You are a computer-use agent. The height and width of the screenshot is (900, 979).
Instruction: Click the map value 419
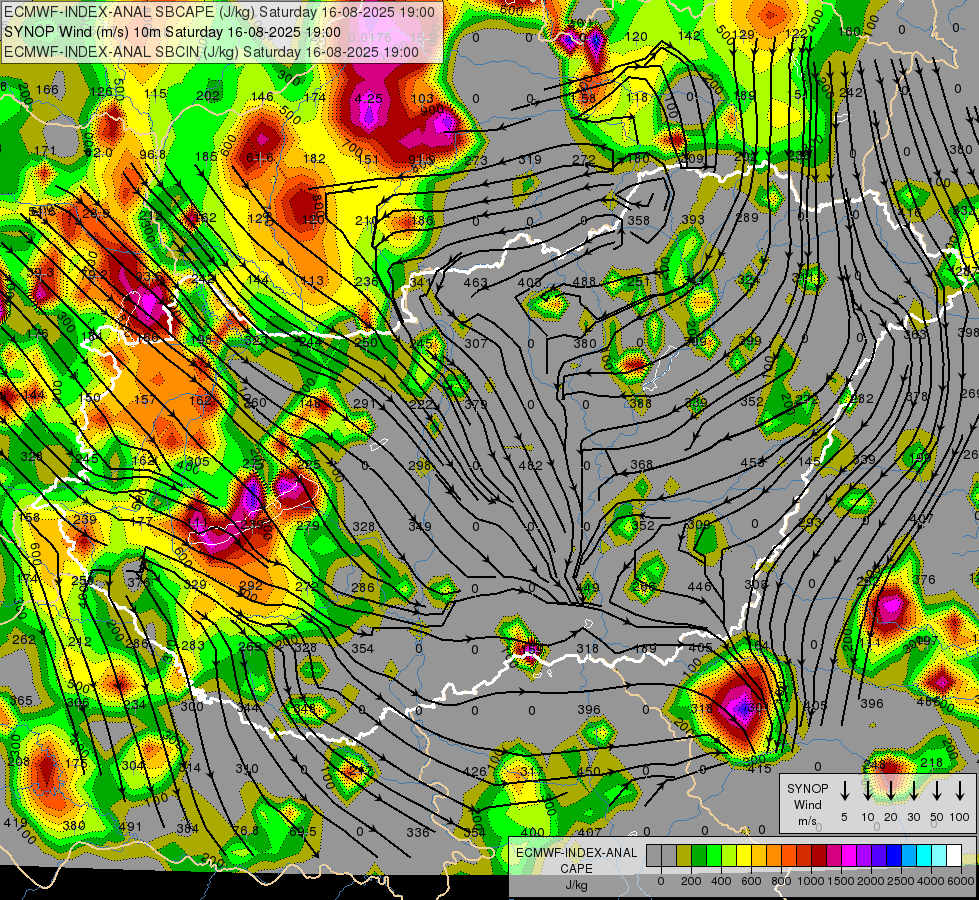[x=15, y=823]
